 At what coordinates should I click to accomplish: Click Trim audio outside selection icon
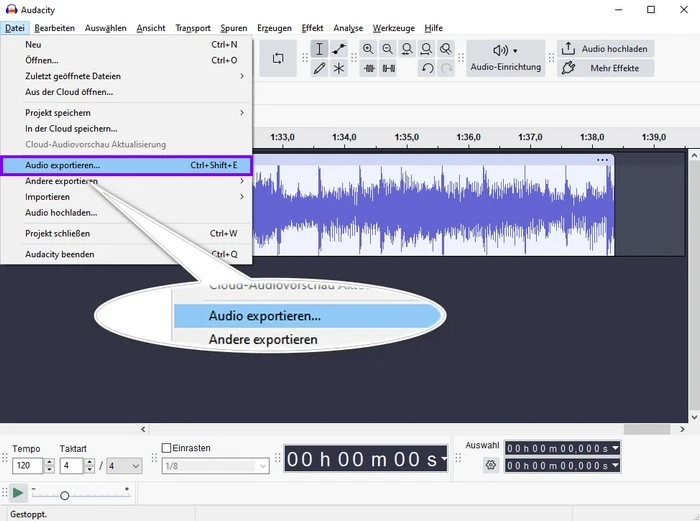click(x=369, y=68)
